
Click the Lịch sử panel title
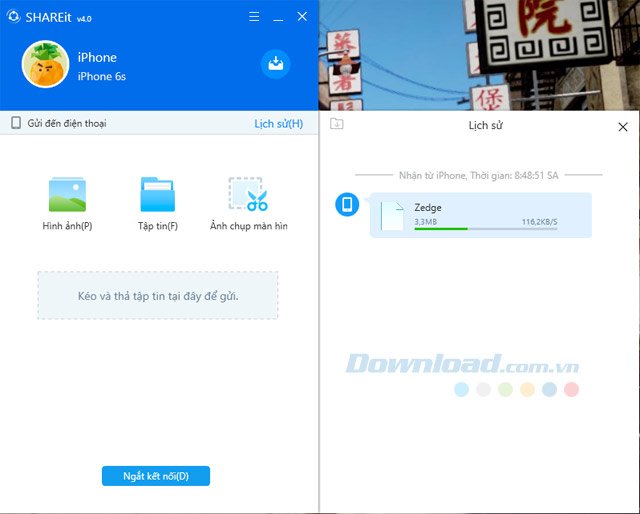click(485, 125)
